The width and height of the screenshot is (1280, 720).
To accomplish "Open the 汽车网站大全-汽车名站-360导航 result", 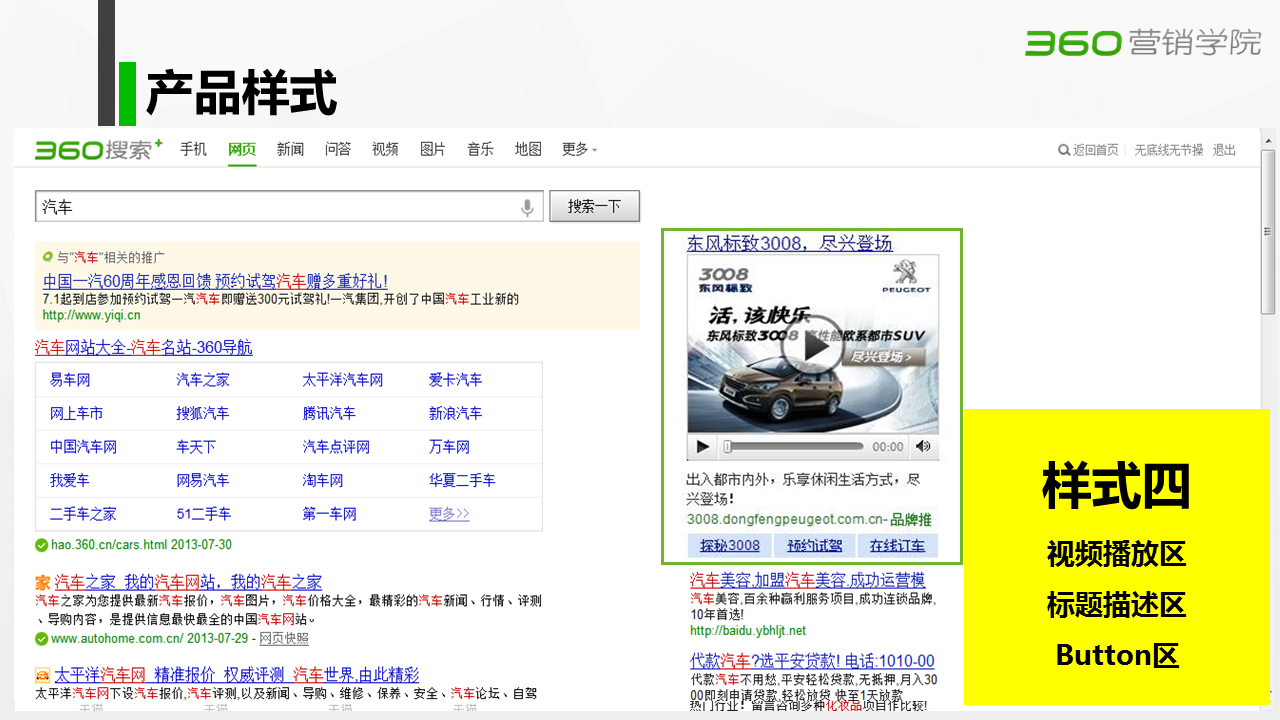I will (144, 347).
